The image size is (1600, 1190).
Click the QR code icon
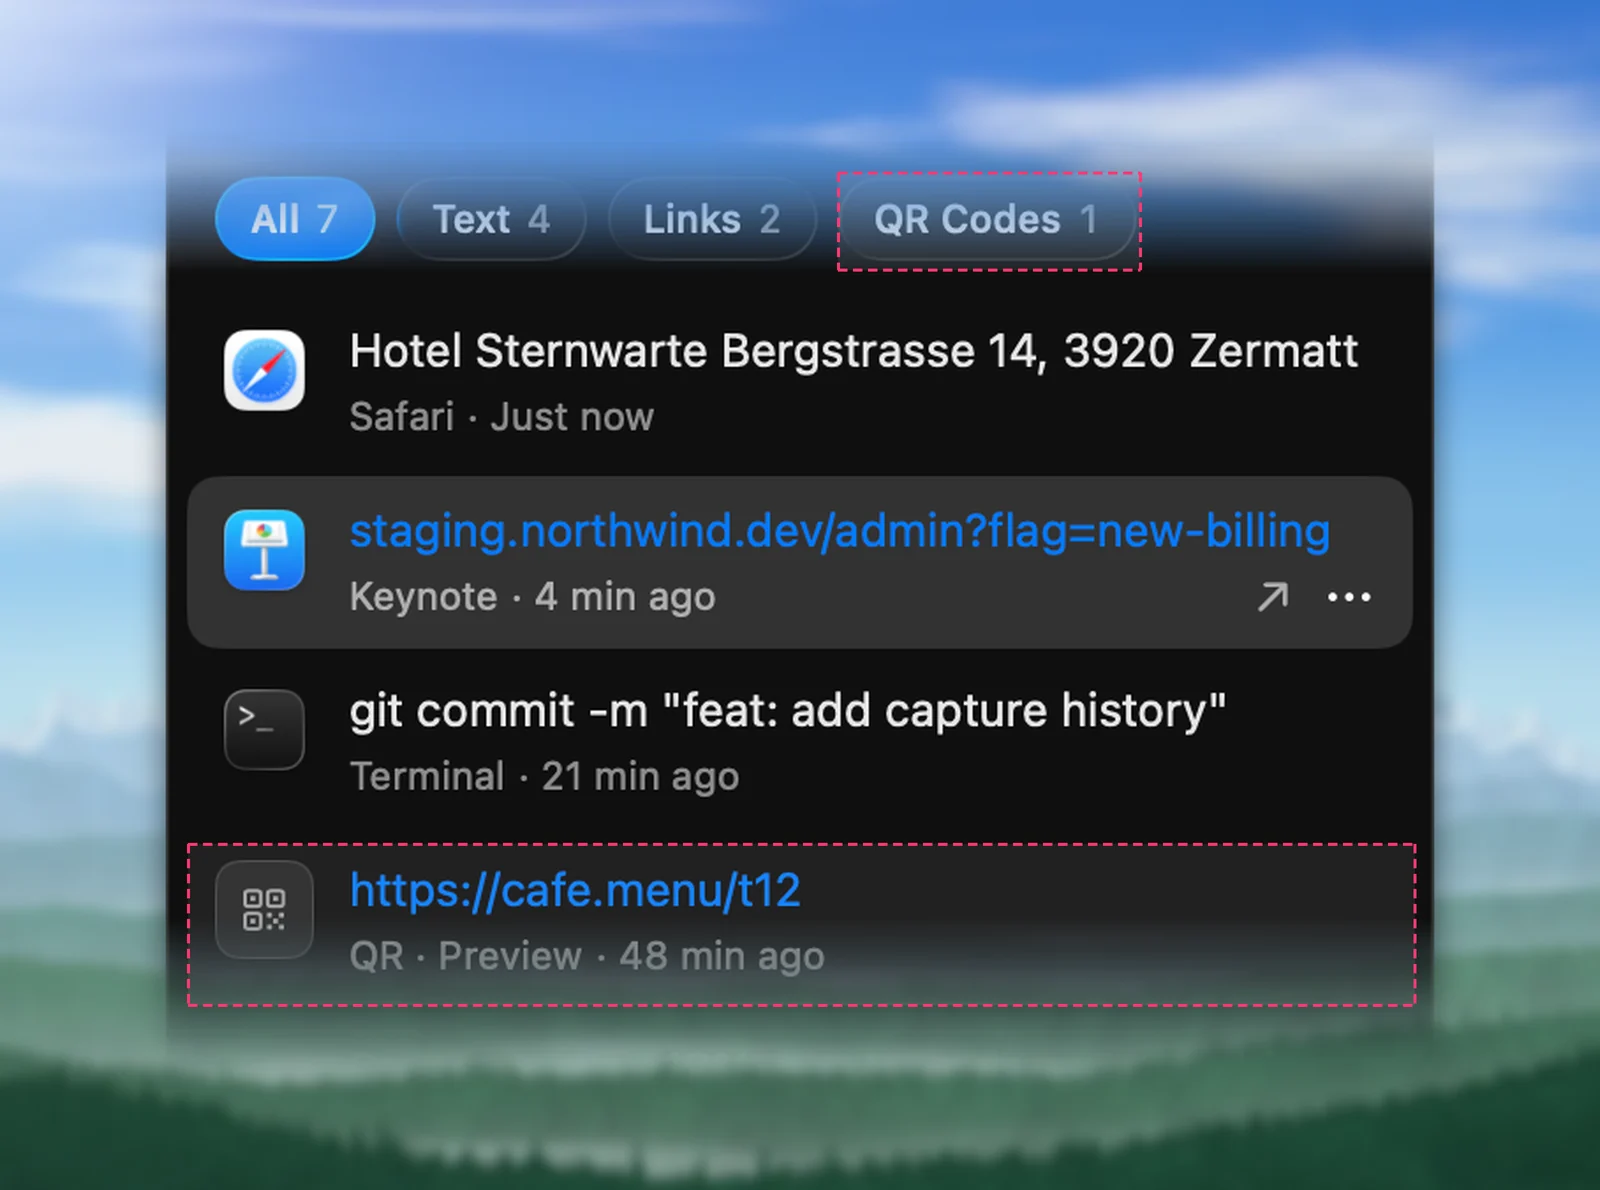(264, 909)
